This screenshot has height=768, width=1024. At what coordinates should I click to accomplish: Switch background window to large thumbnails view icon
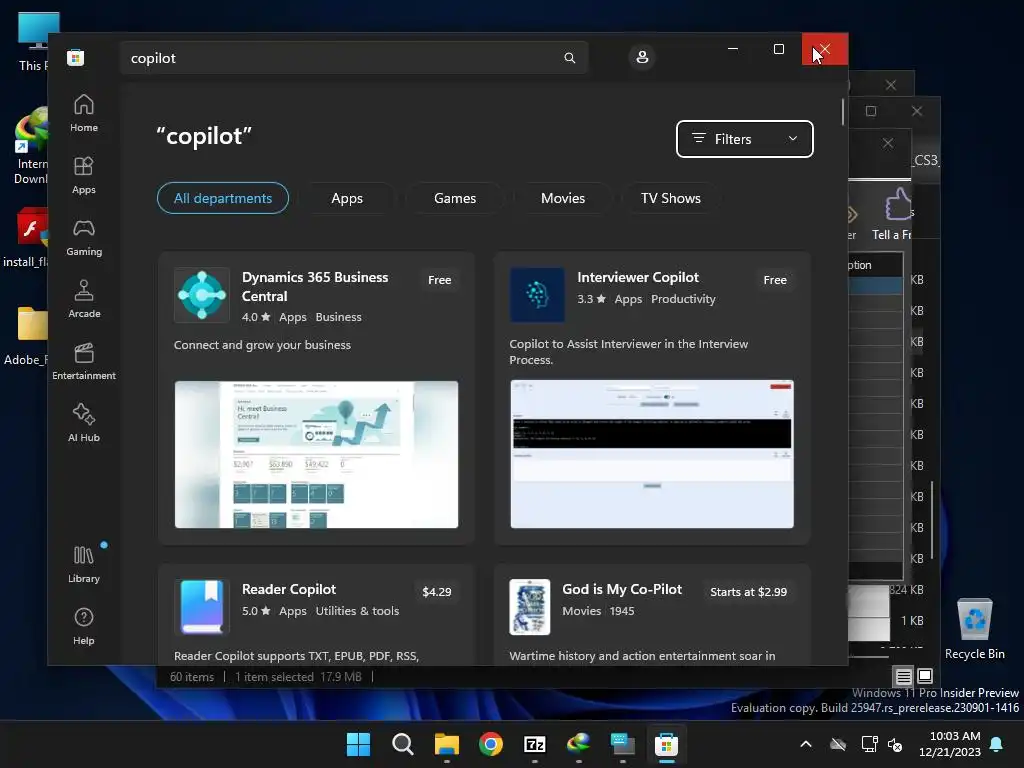point(925,676)
